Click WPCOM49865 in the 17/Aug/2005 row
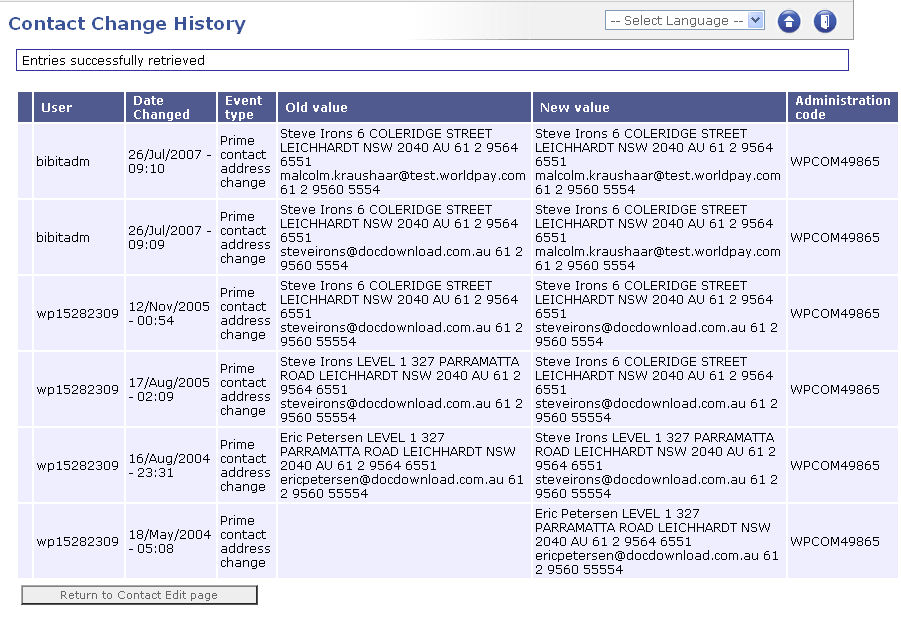 835,389
